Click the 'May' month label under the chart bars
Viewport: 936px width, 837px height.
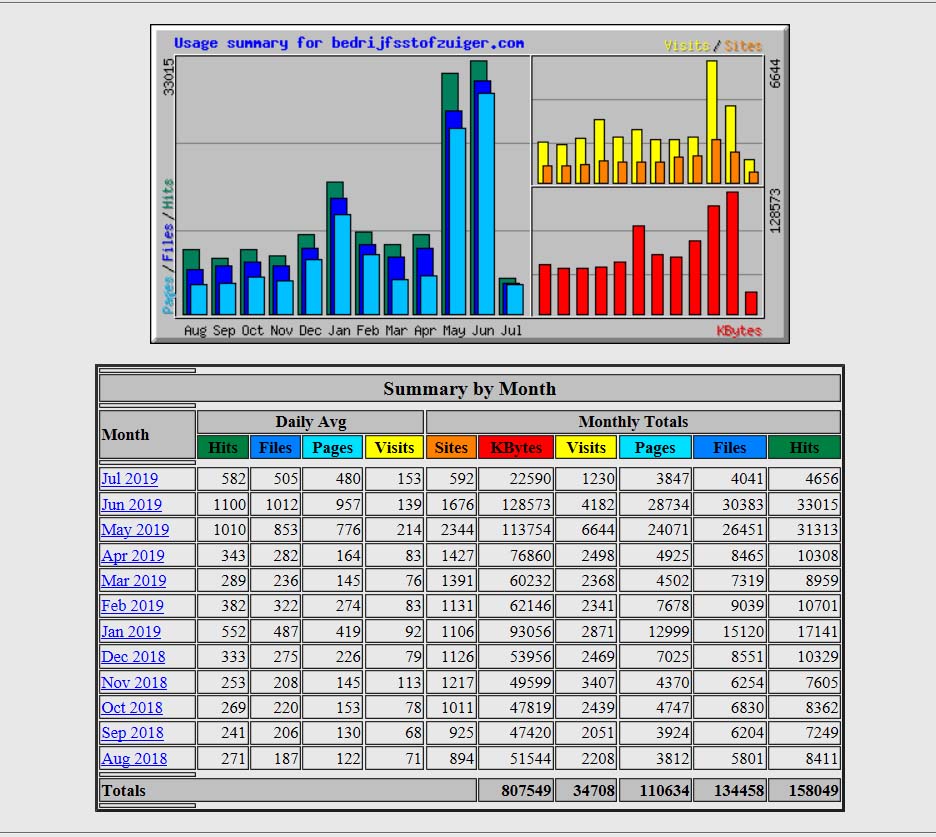click(454, 331)
